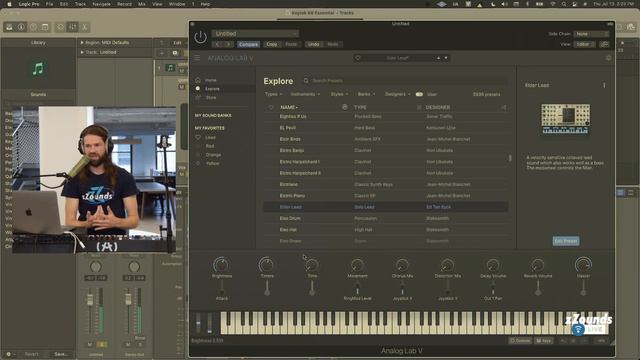Click the Edit Preset button
This screenshot has height=360, width=640.
(566, 241)
